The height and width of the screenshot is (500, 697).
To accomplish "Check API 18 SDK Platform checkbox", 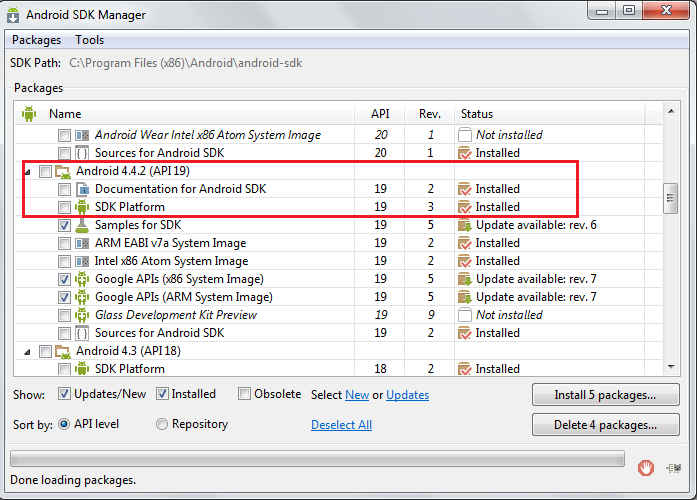I will (x=64, y=369).
